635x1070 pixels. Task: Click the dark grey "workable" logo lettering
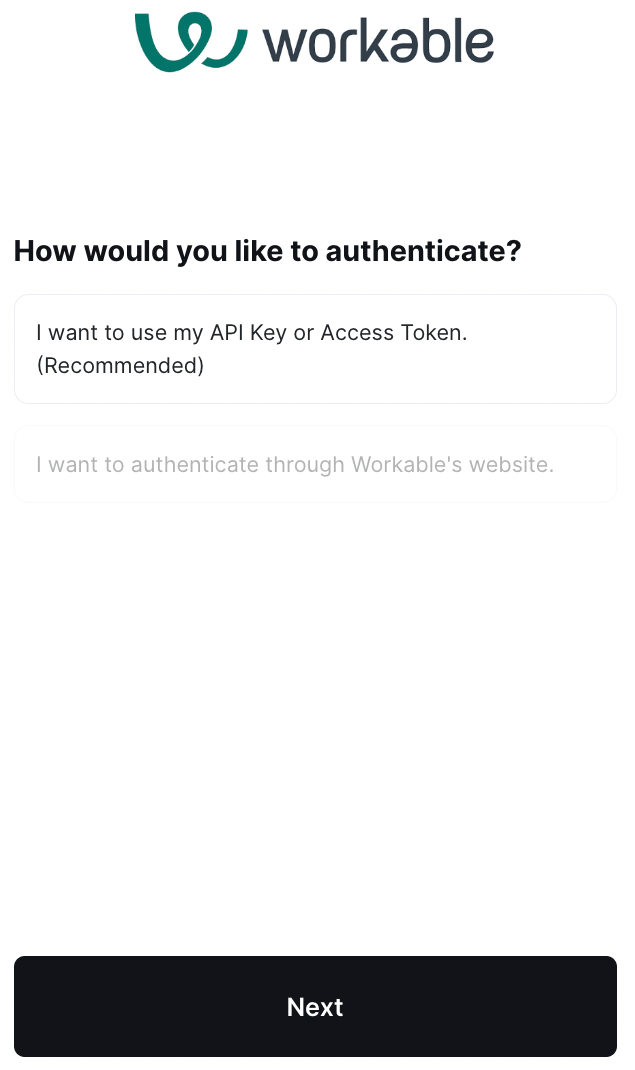click(x=379, y=42)
